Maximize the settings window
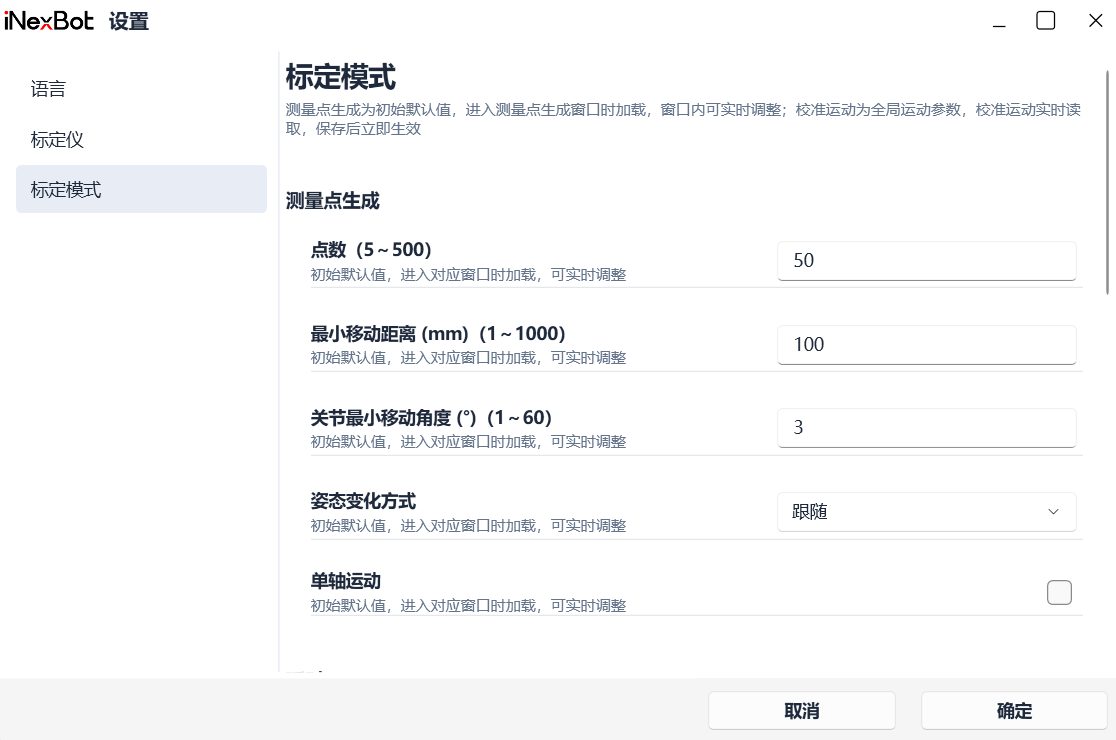This screenshot has height=740, width=1116. click(x=1046, y=21)
